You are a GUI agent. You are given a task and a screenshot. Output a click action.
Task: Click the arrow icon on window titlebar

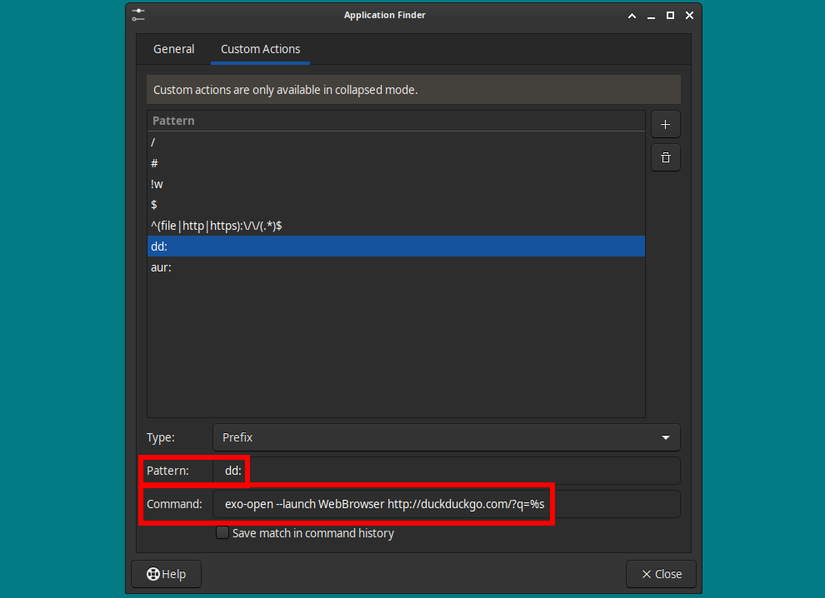pos(631,15)
